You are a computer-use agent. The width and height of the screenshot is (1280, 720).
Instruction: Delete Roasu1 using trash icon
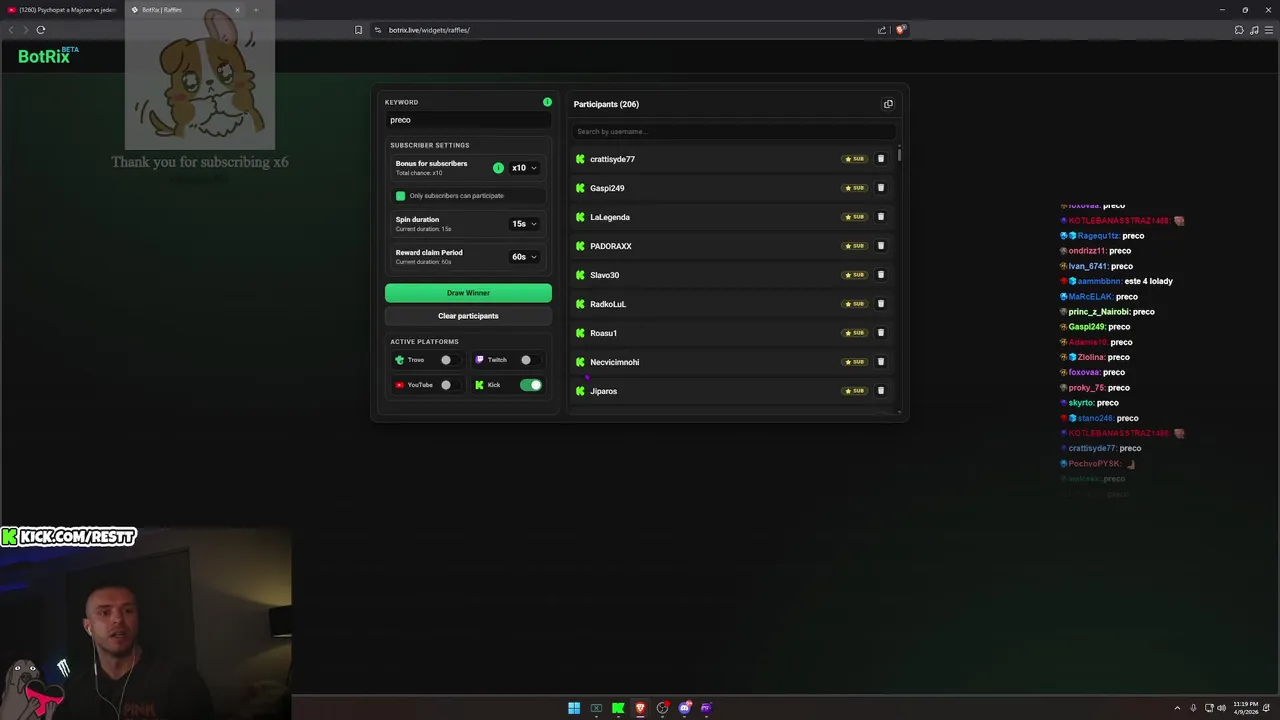tap(881, 333)
